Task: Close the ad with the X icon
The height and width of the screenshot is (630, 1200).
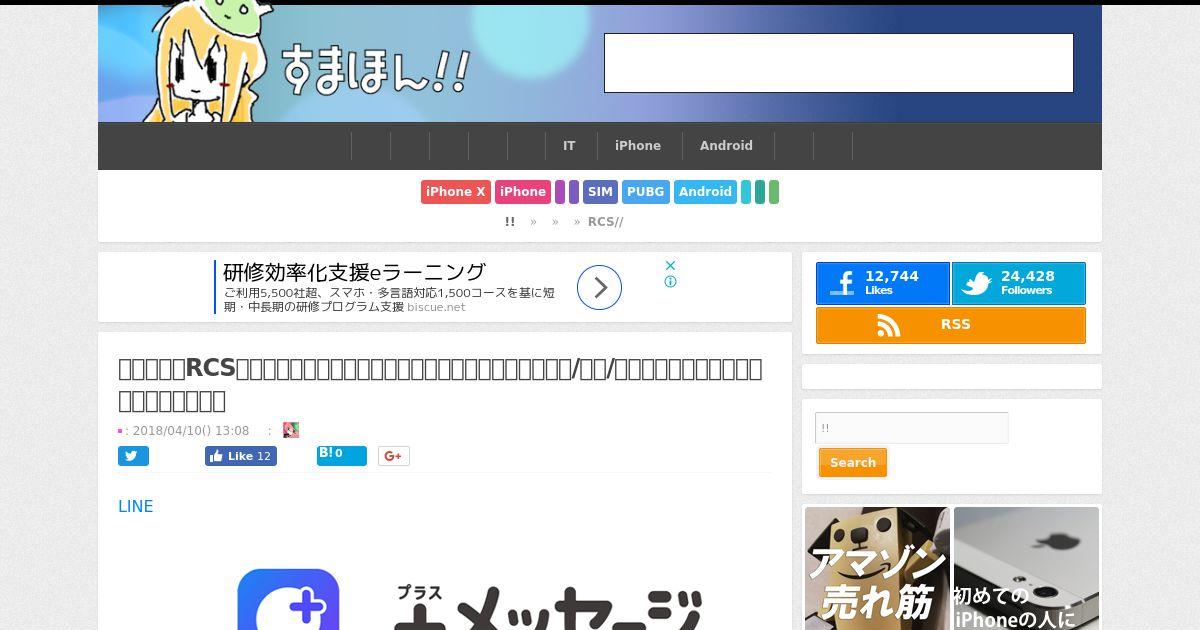Action: (671, 265)
